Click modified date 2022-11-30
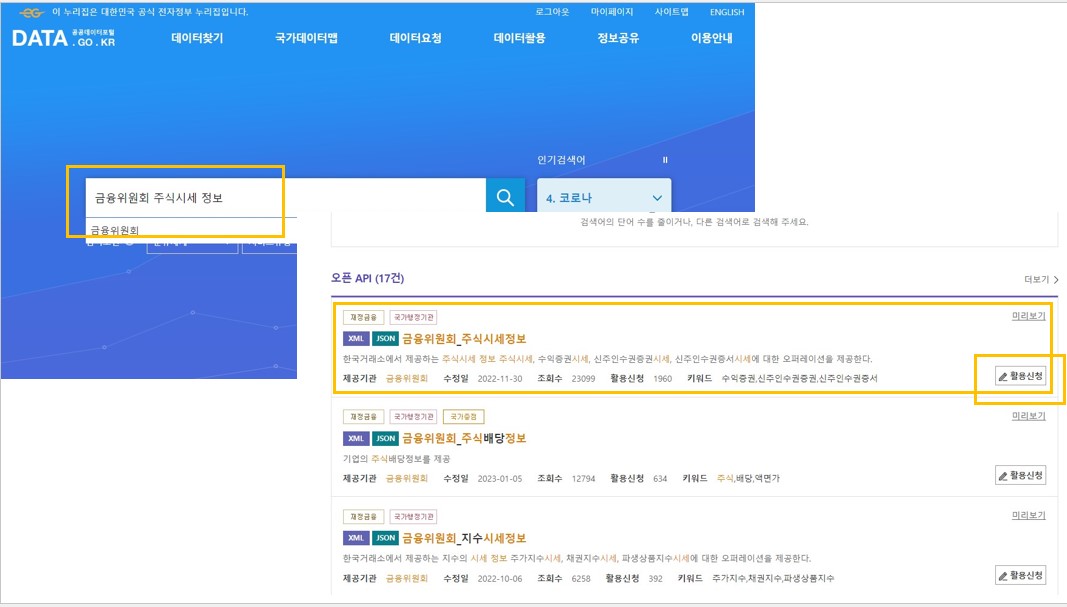The image size is (1067, 607). coord(500,379)
